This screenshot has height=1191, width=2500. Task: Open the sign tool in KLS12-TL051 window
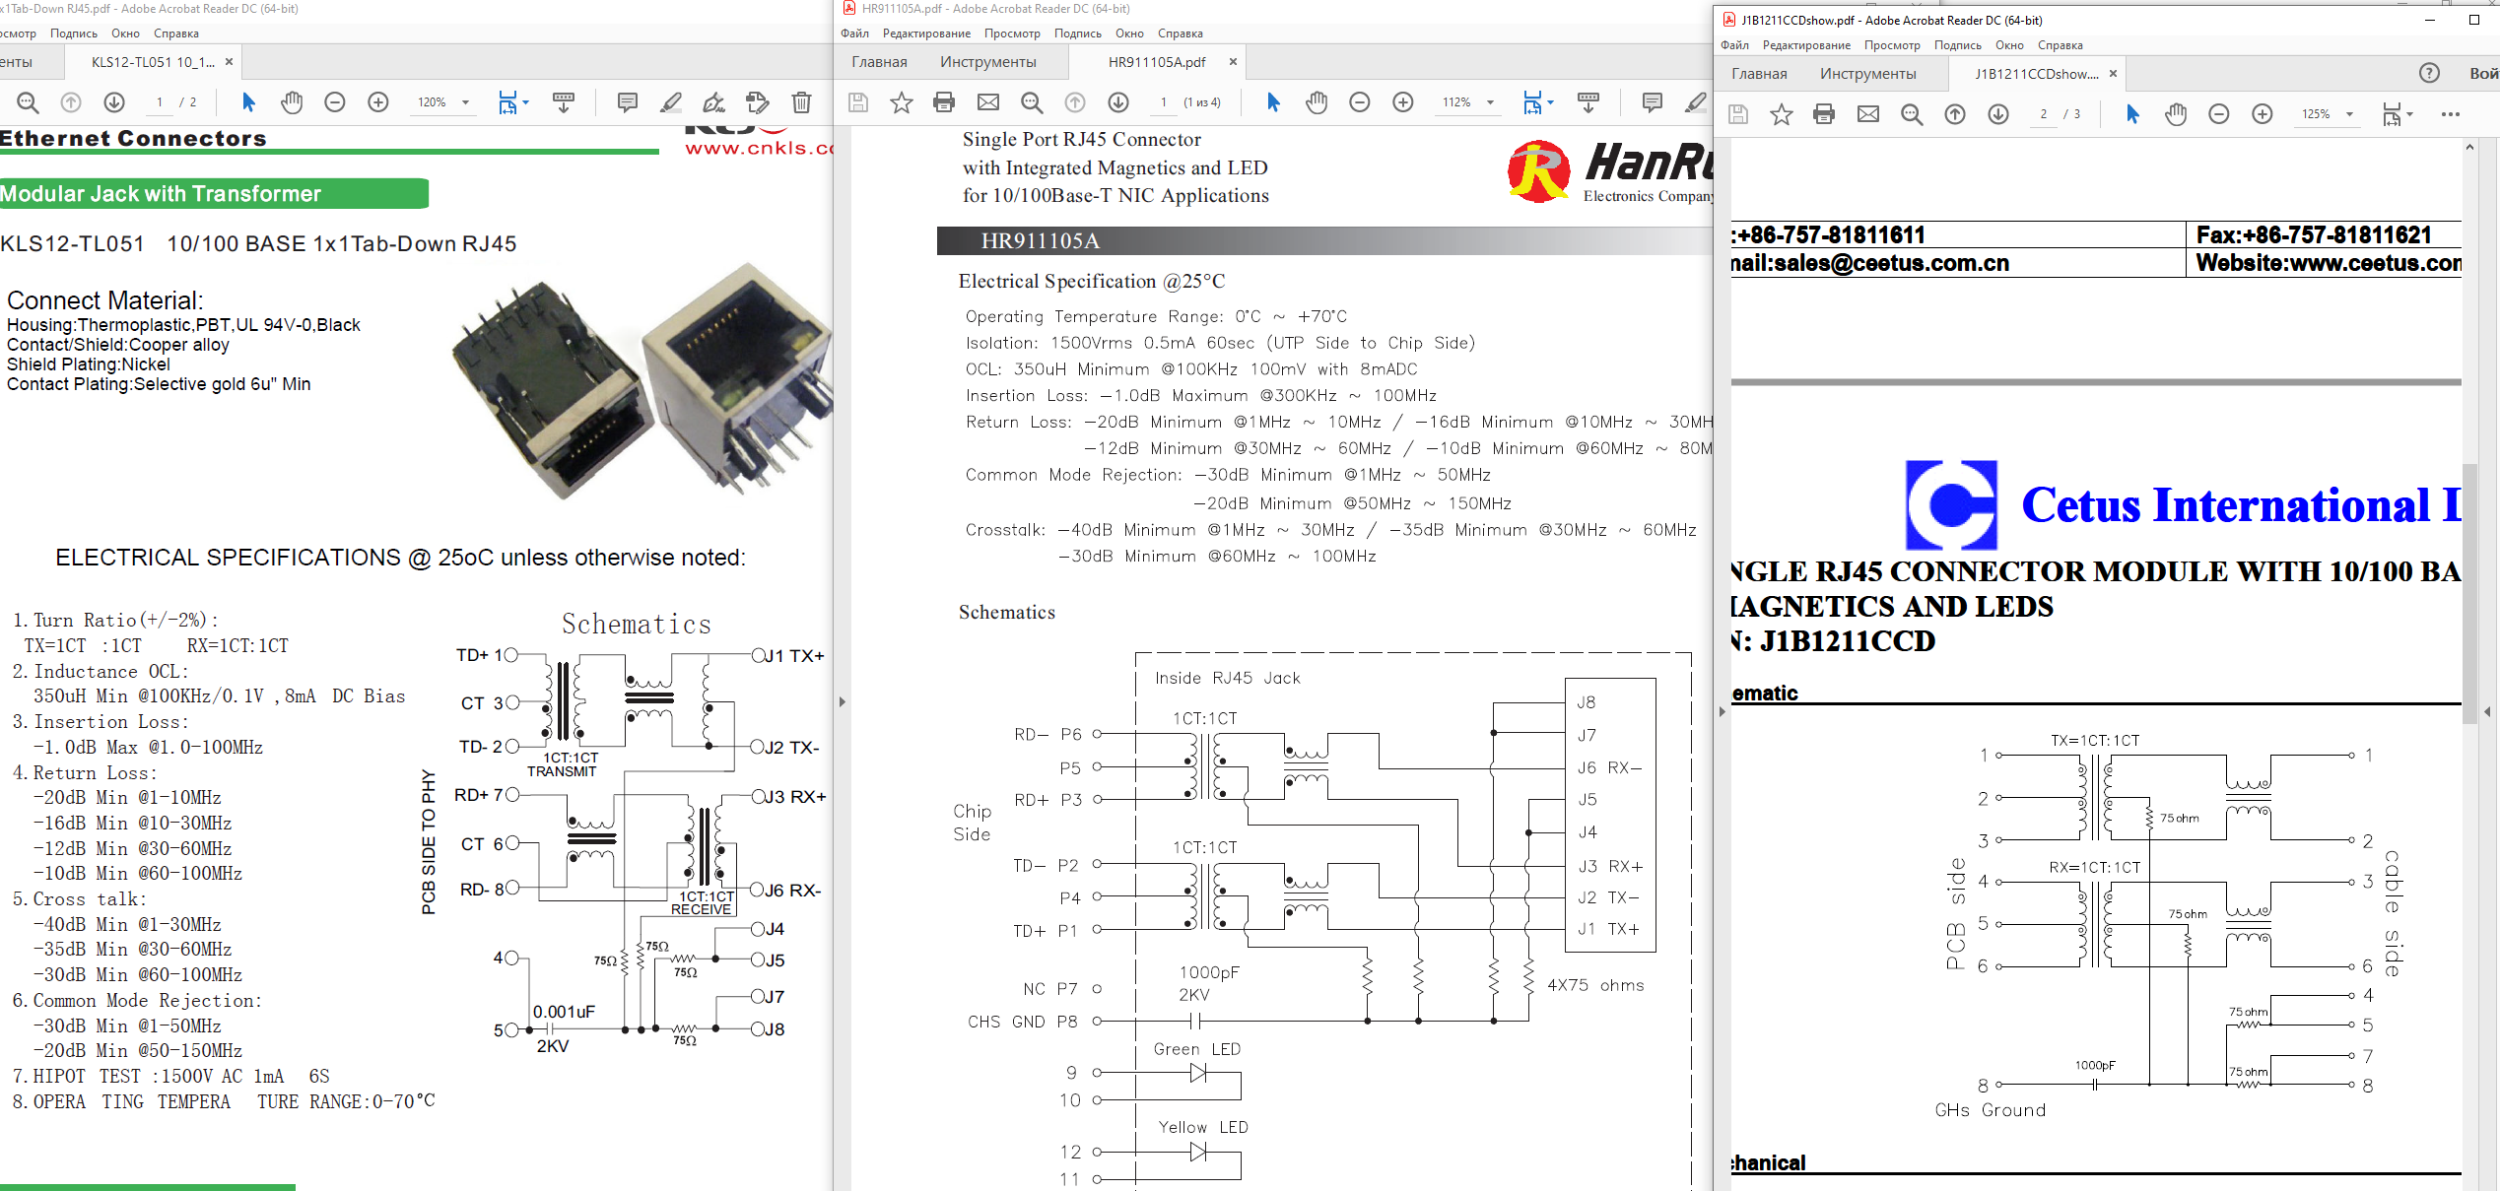click(714, 102)
